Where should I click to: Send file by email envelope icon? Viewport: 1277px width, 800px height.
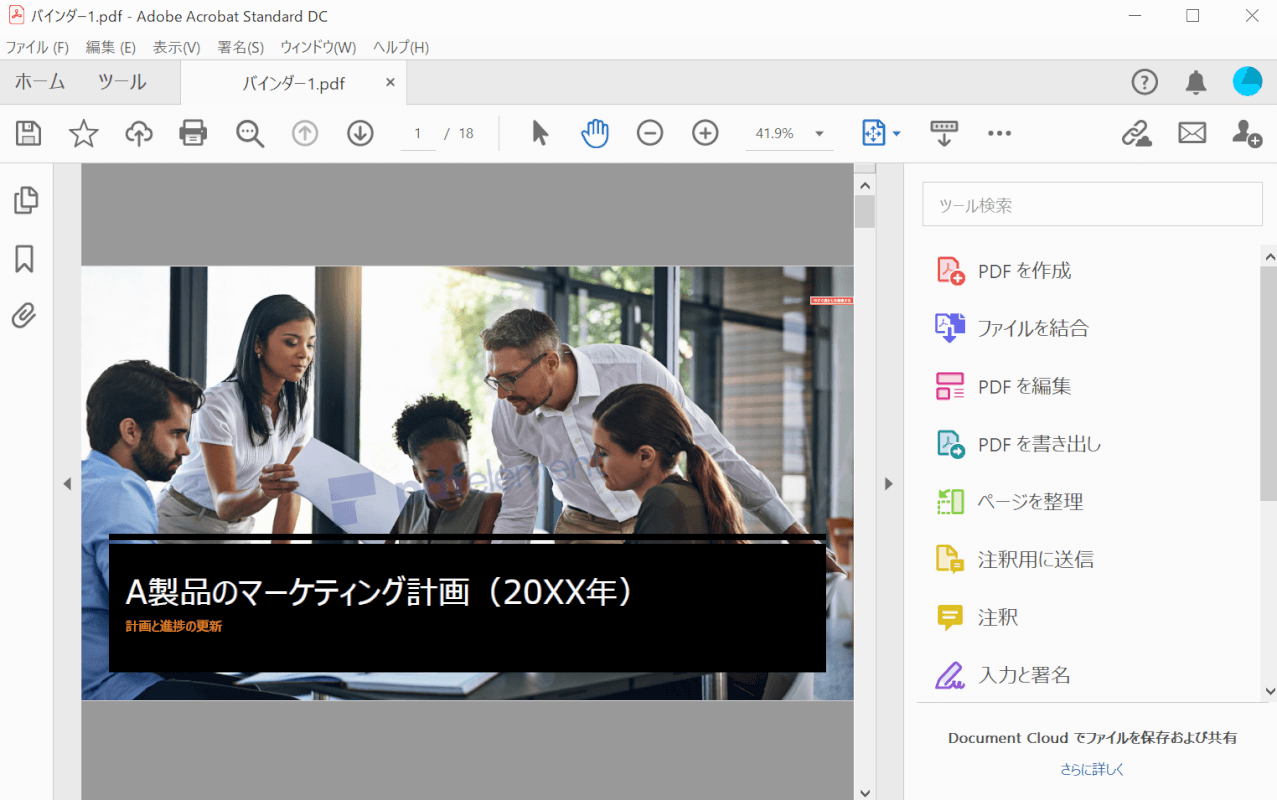1192,133
